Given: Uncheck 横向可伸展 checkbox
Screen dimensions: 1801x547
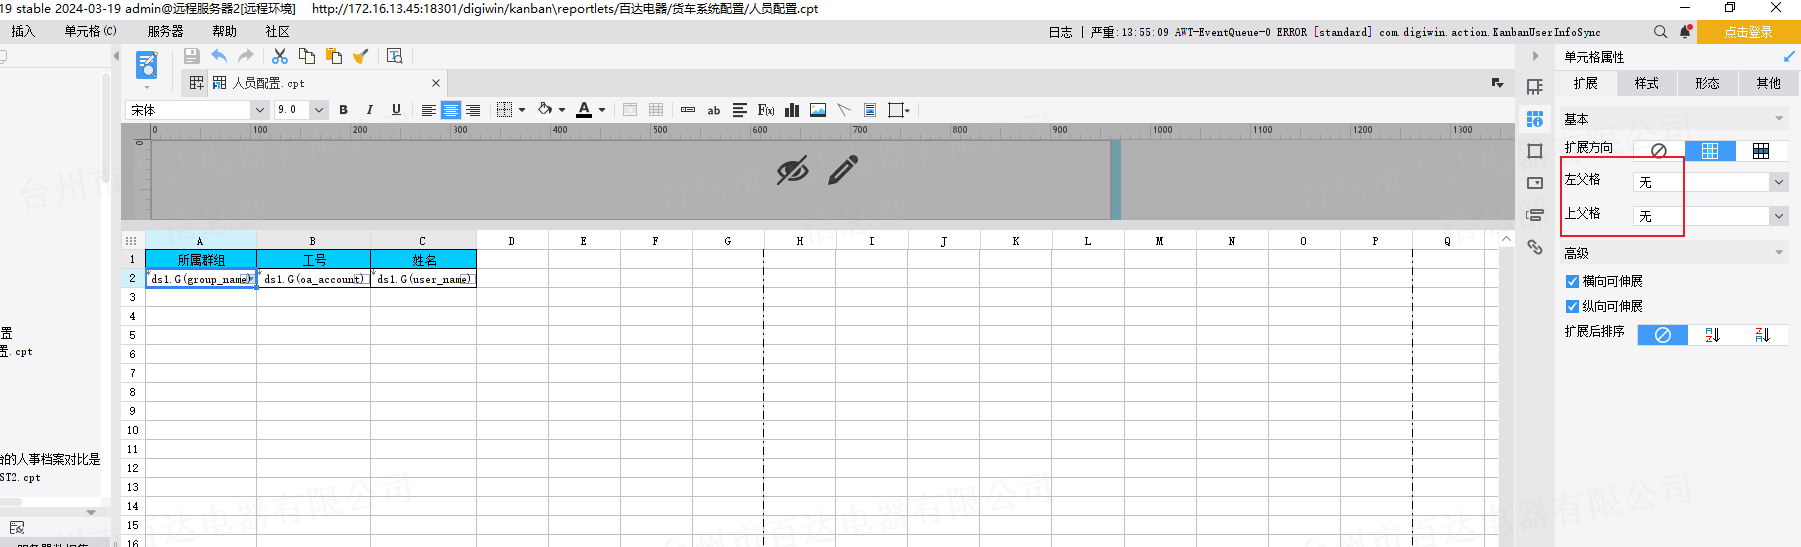Looking at the screenshot, I should tap(1572, 281).
